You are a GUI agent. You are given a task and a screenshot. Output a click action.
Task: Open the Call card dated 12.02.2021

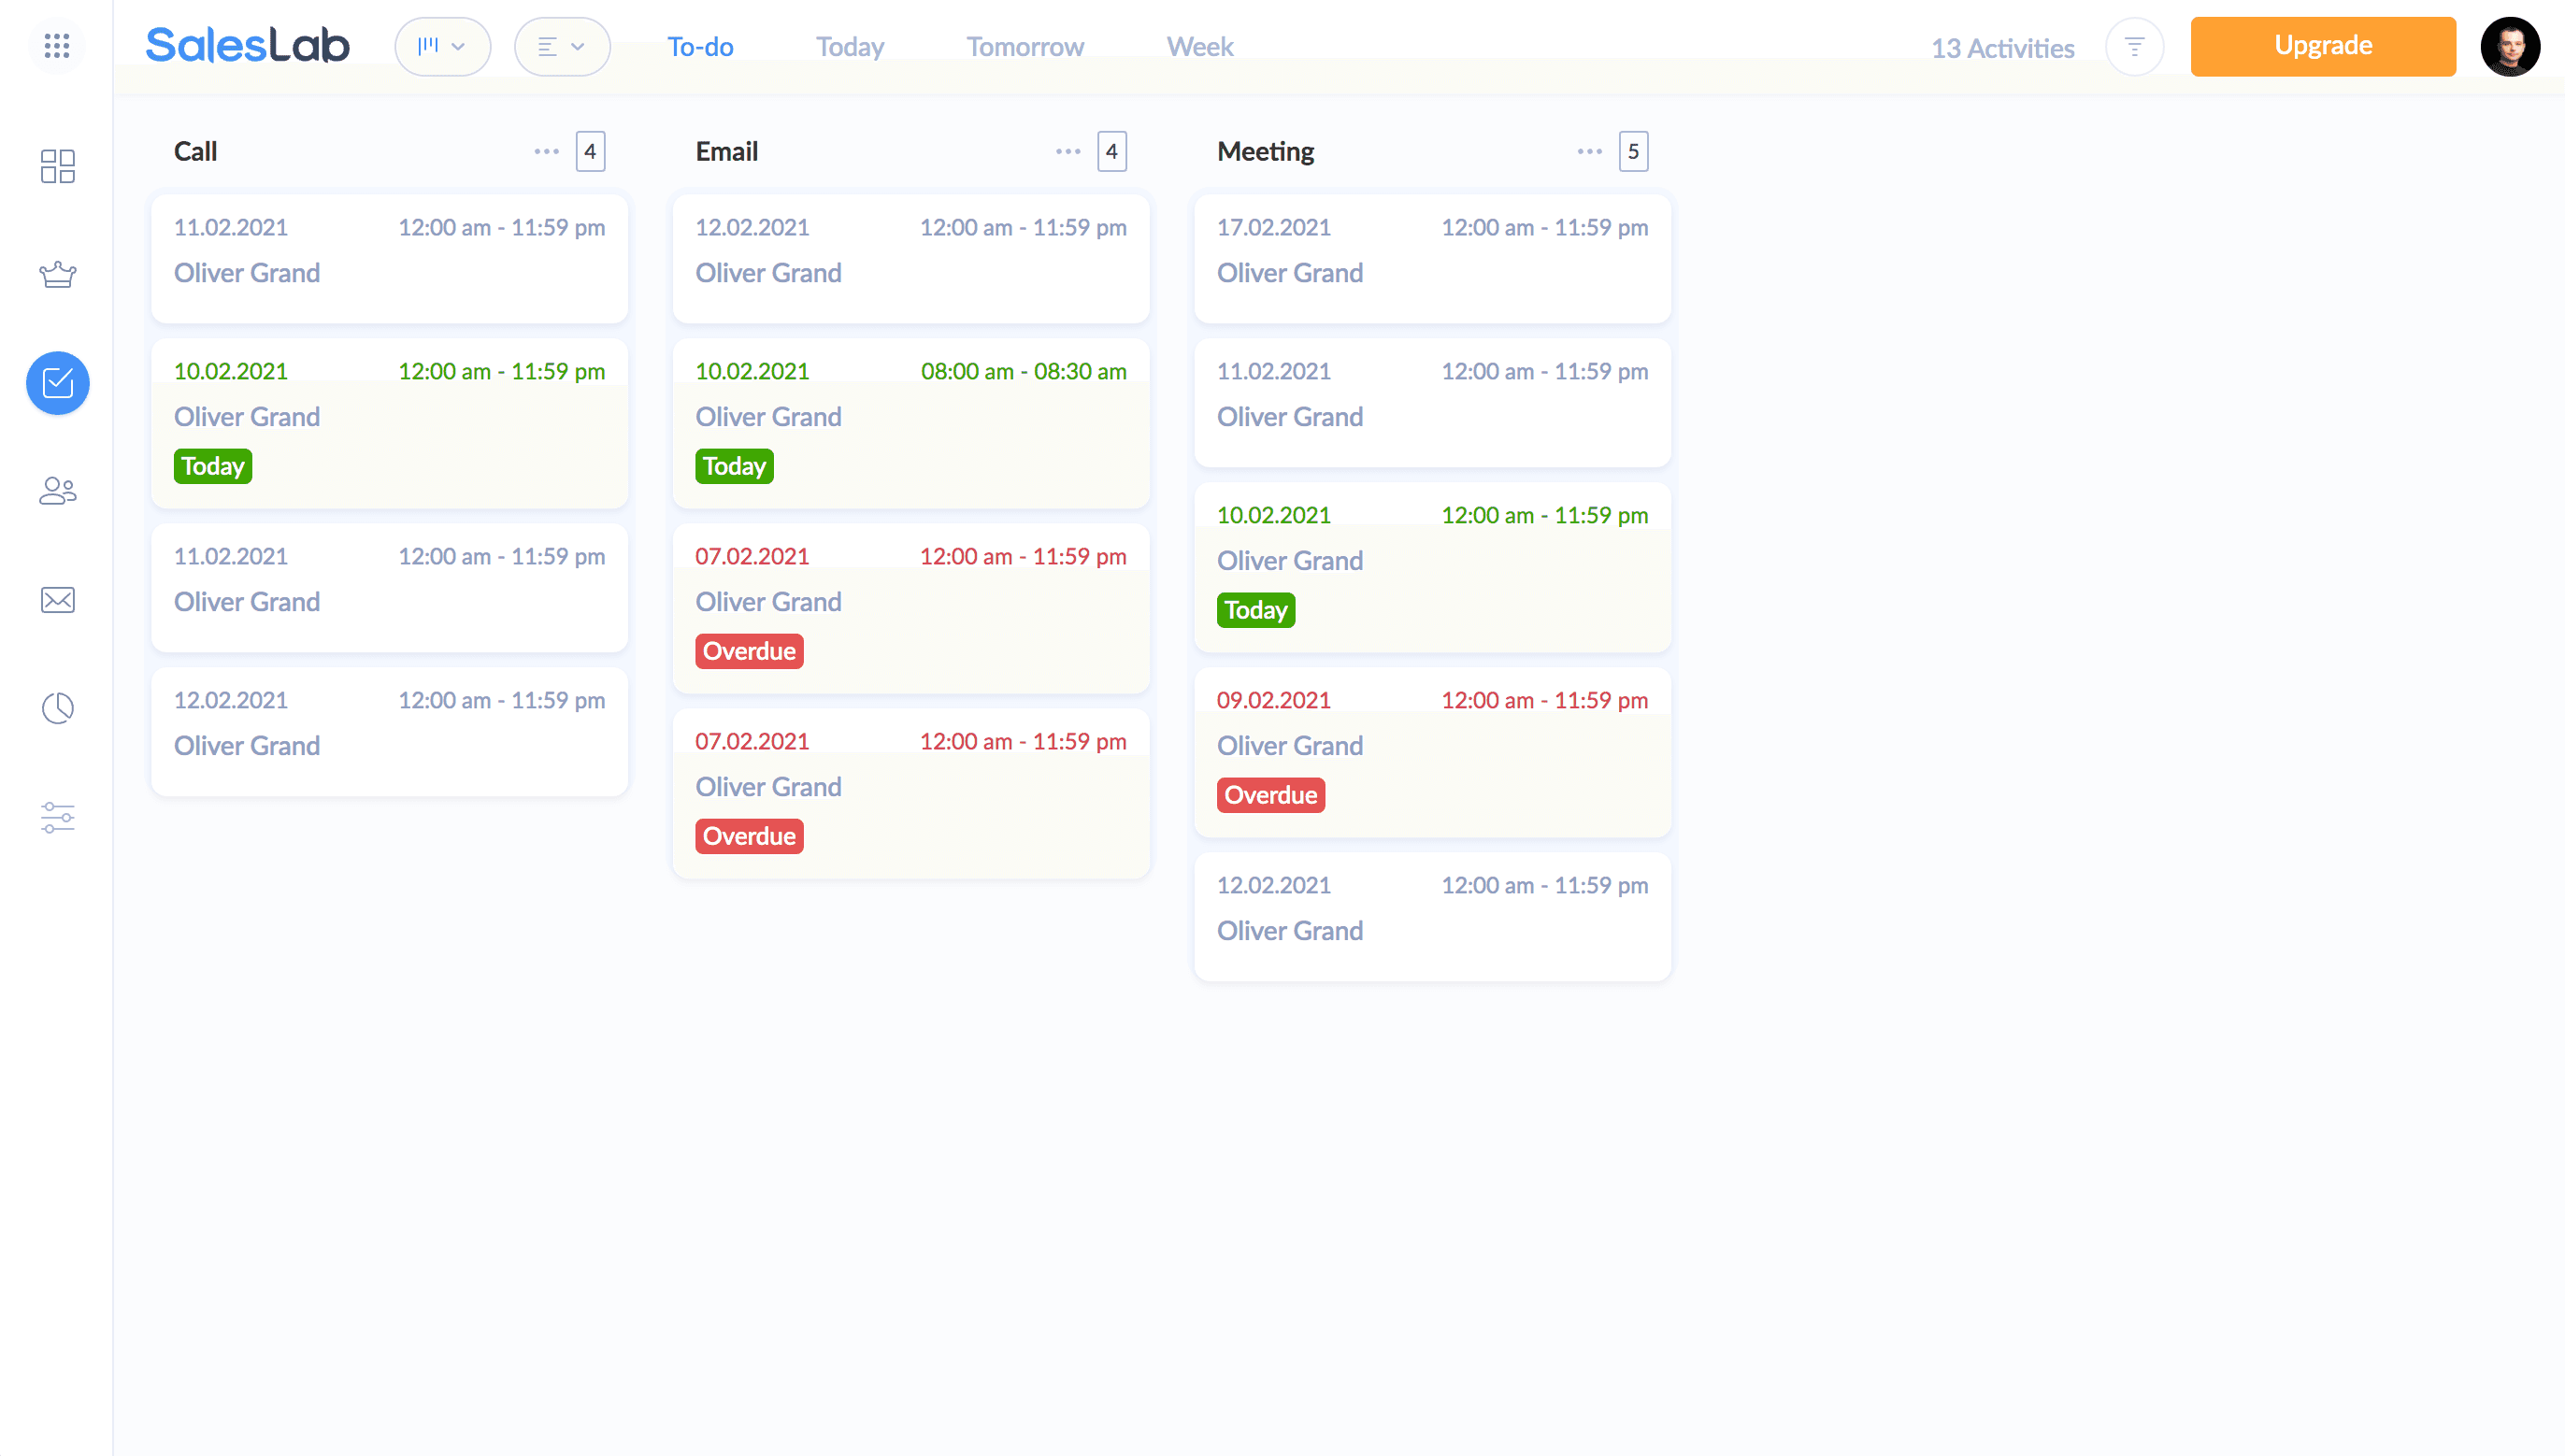pyautogui.click(x=389, y=731)
